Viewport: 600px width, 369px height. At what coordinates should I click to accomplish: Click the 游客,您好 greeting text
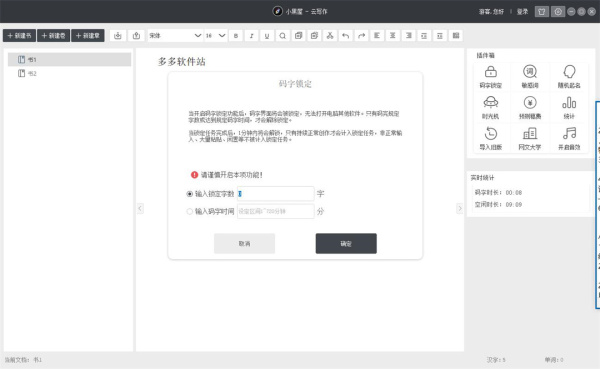click(x=491, y=12)
